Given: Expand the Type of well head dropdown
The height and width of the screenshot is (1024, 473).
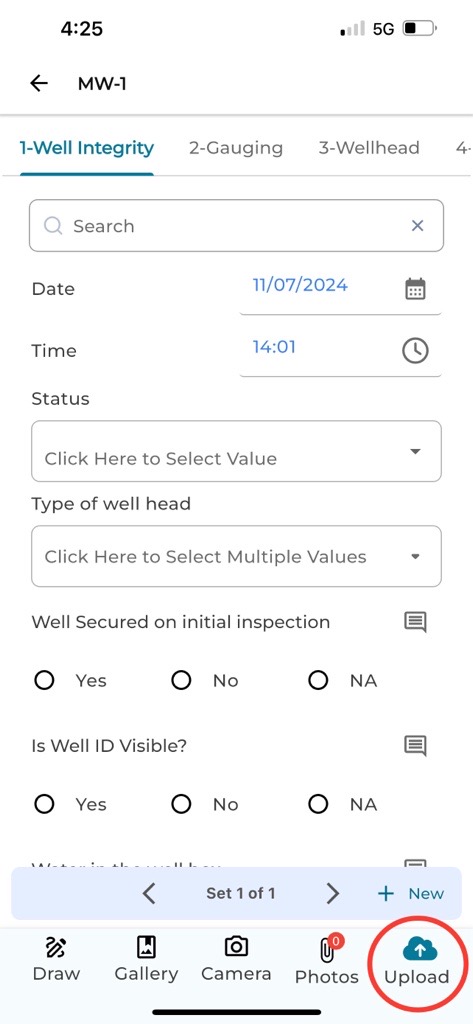Looking at the screenshot, I should tap(236, 556).
